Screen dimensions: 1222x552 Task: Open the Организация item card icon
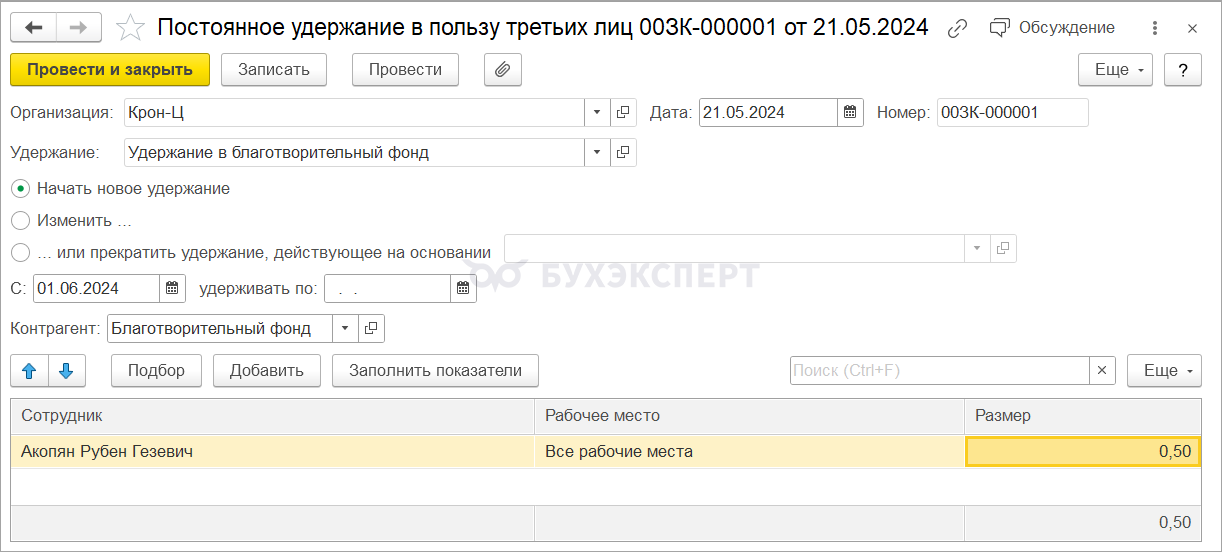pos(623,112)
